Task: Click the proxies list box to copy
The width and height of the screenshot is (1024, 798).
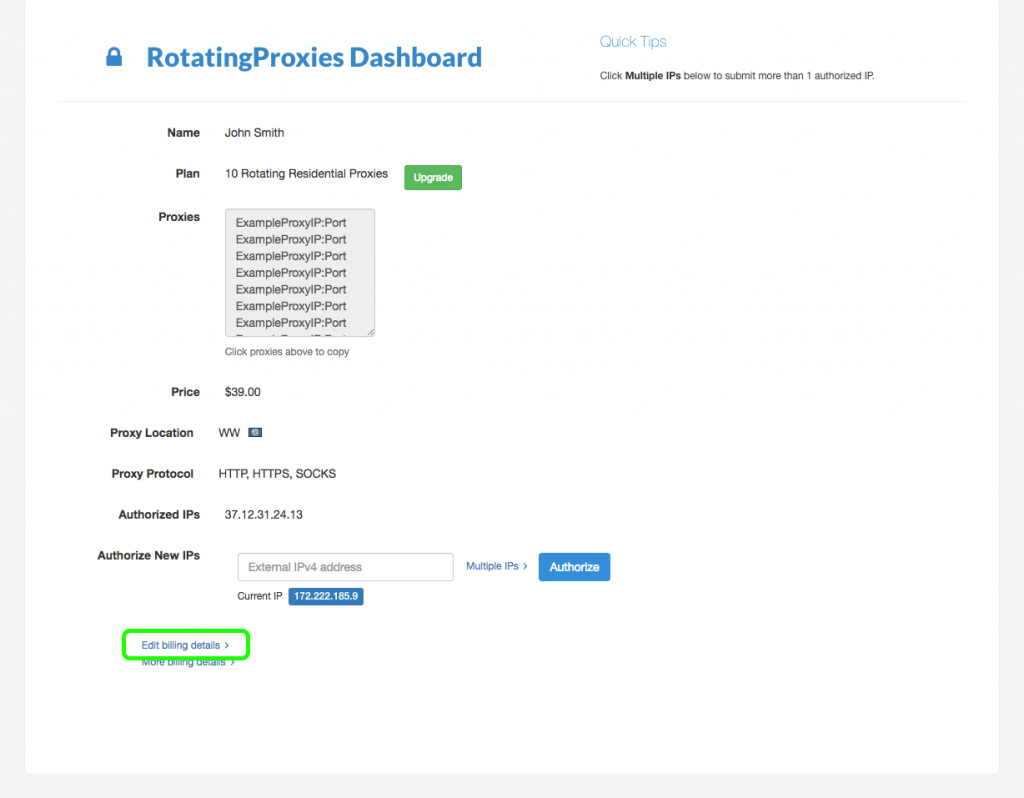Action: point(300,272)
